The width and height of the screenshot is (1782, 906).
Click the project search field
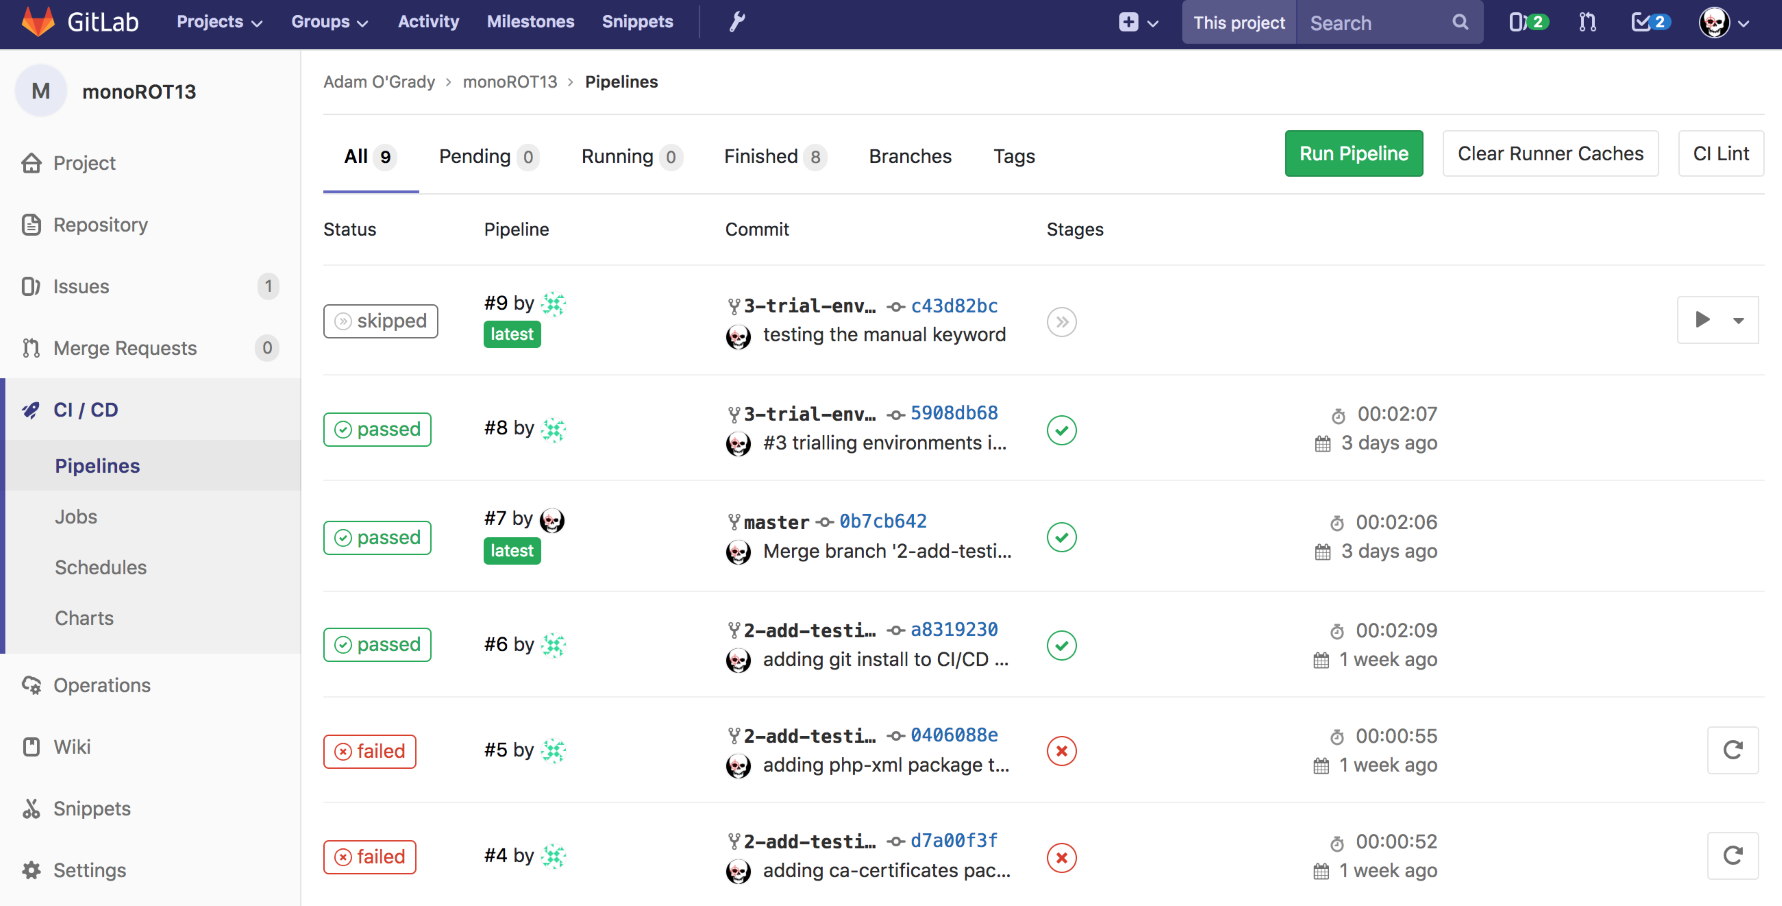pyautogui.click(x=1380, y=22)
